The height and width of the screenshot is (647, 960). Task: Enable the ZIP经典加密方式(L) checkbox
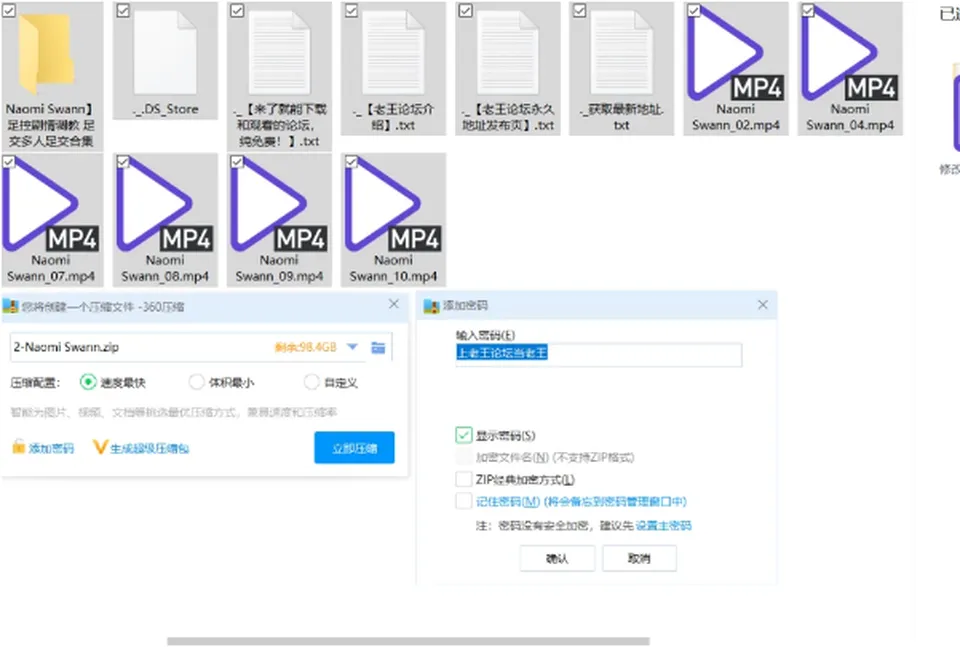(463, 479)
